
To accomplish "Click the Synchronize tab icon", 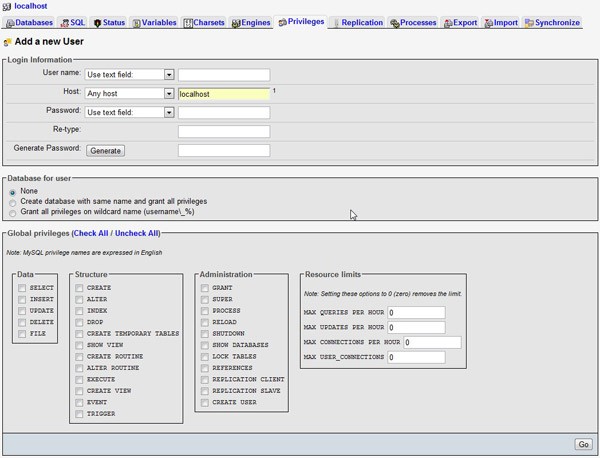I will (529, 23).
